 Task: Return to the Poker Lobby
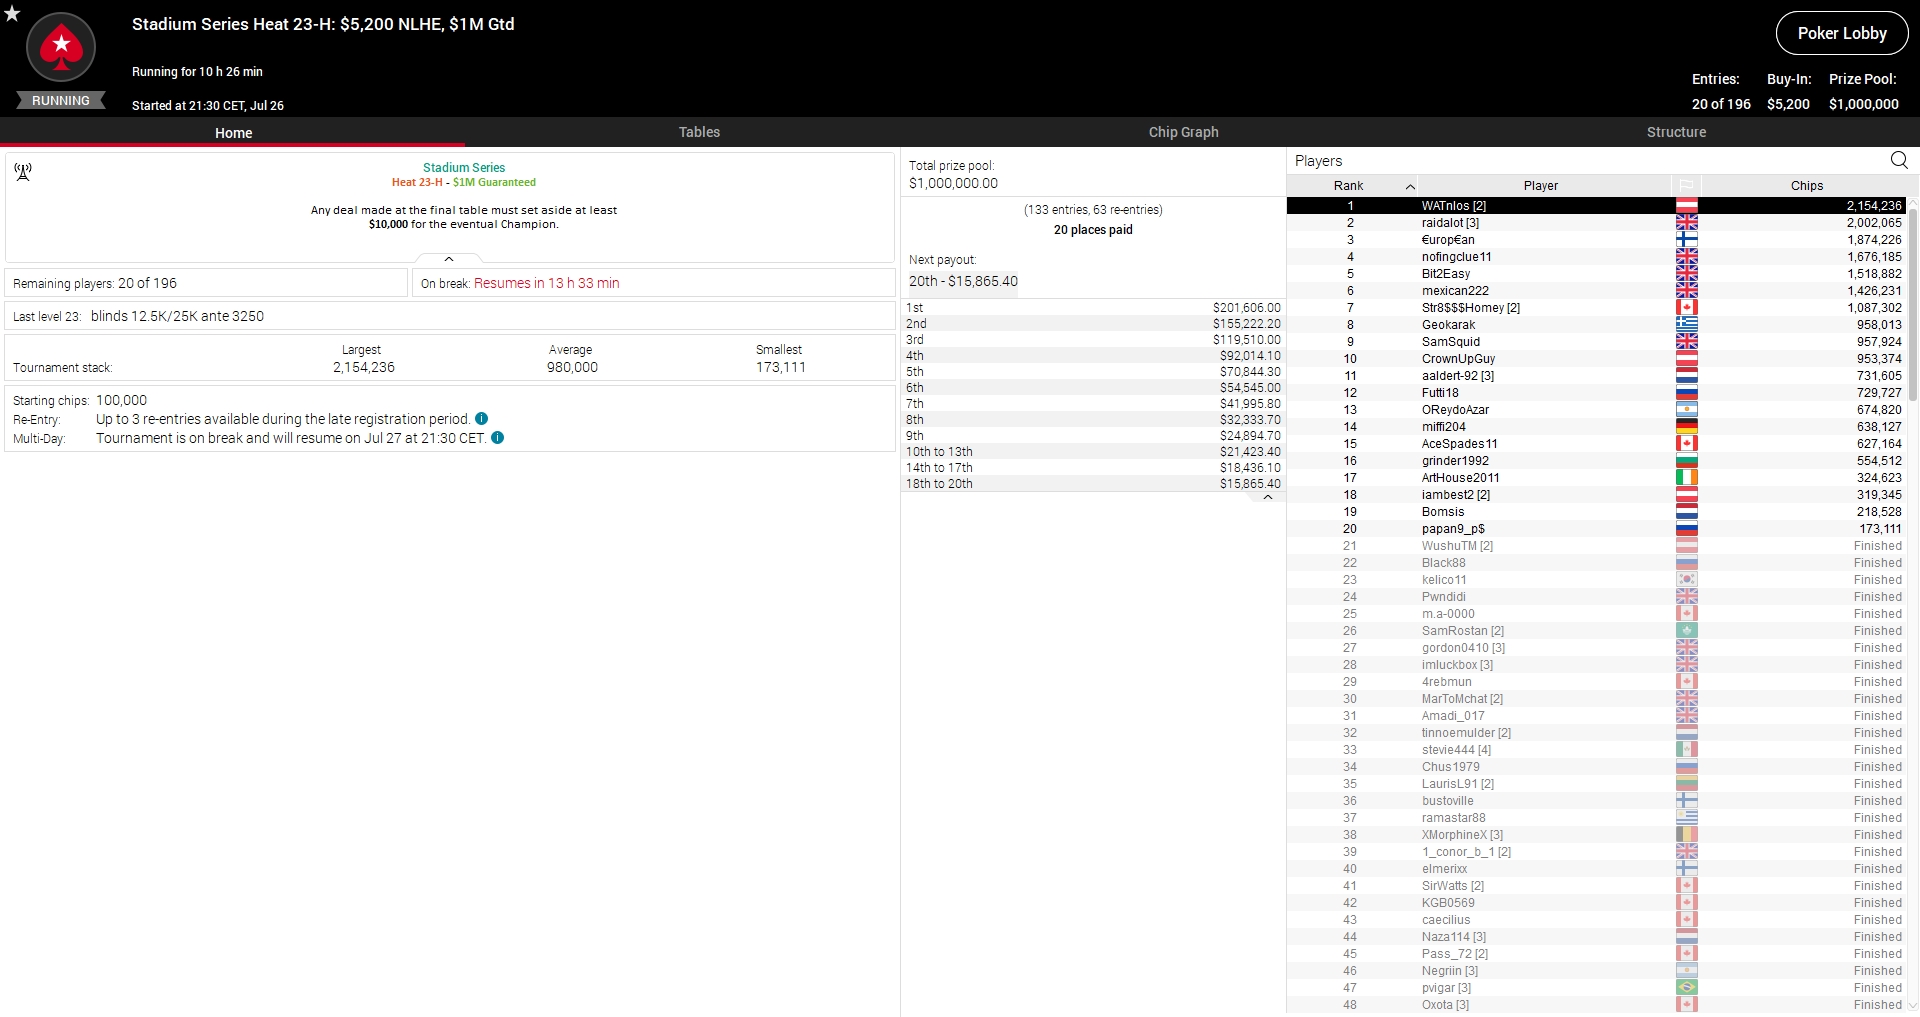[x=1842, y=33]
